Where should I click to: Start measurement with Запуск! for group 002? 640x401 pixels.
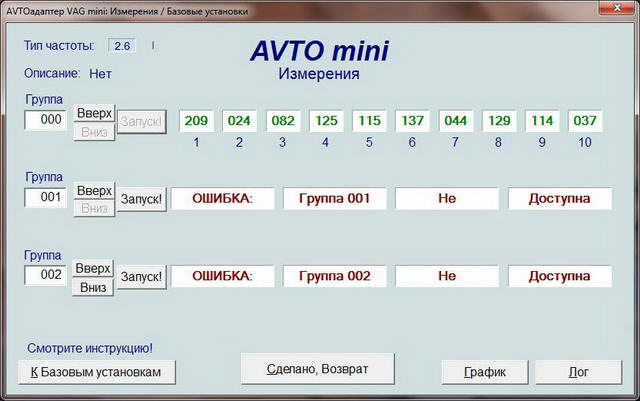142,277
